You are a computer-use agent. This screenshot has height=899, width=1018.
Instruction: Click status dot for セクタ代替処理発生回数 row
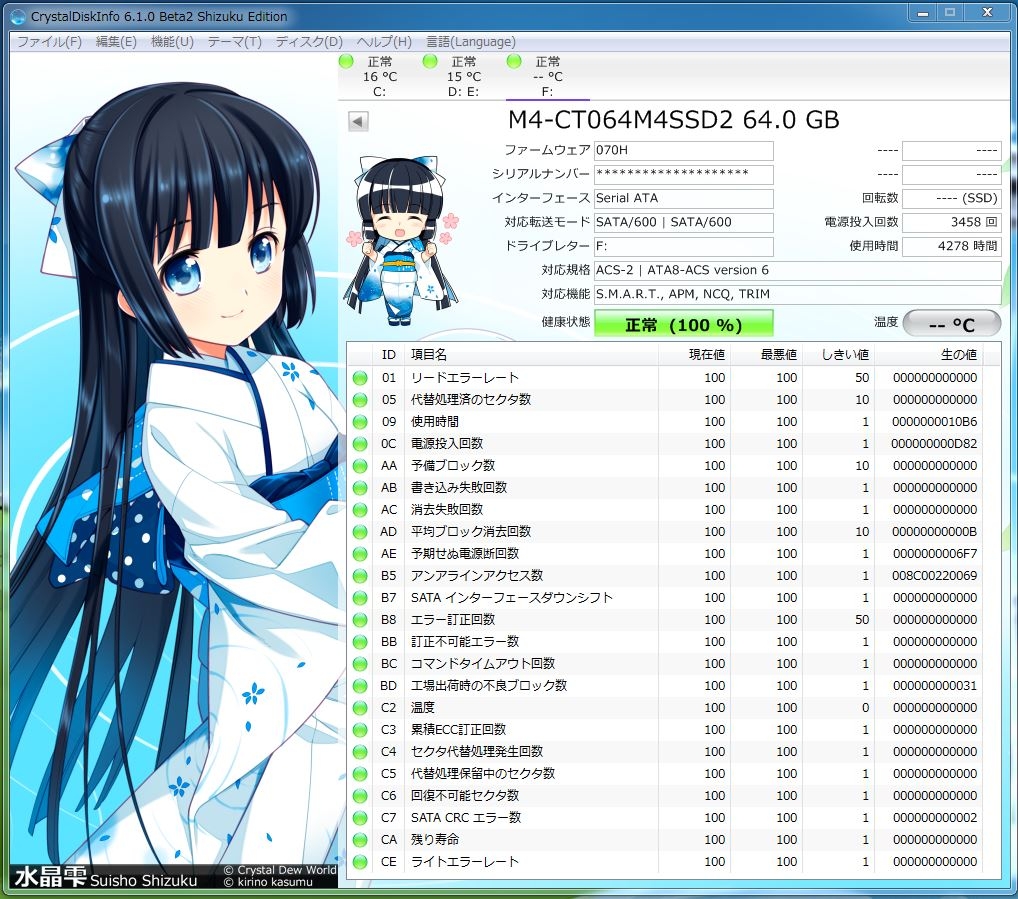(x=360, y=752)
